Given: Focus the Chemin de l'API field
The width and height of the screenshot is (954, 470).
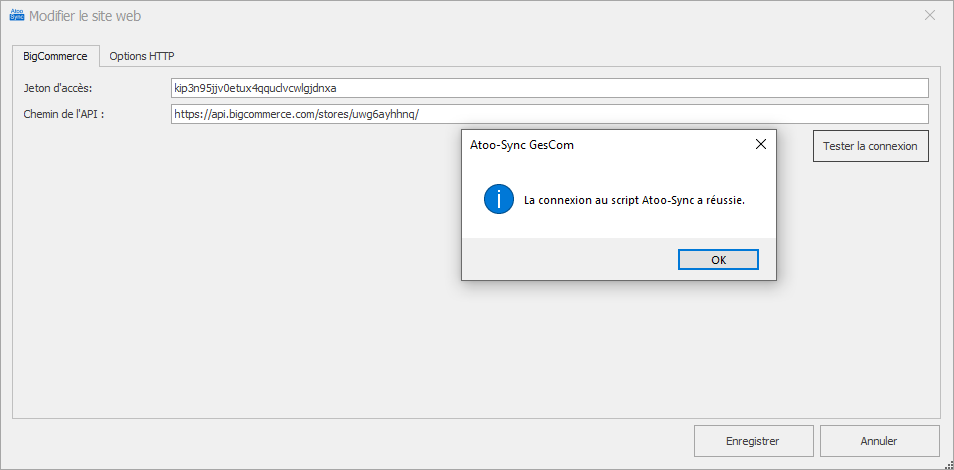Looking at the screenshot, I should (549, 114).
